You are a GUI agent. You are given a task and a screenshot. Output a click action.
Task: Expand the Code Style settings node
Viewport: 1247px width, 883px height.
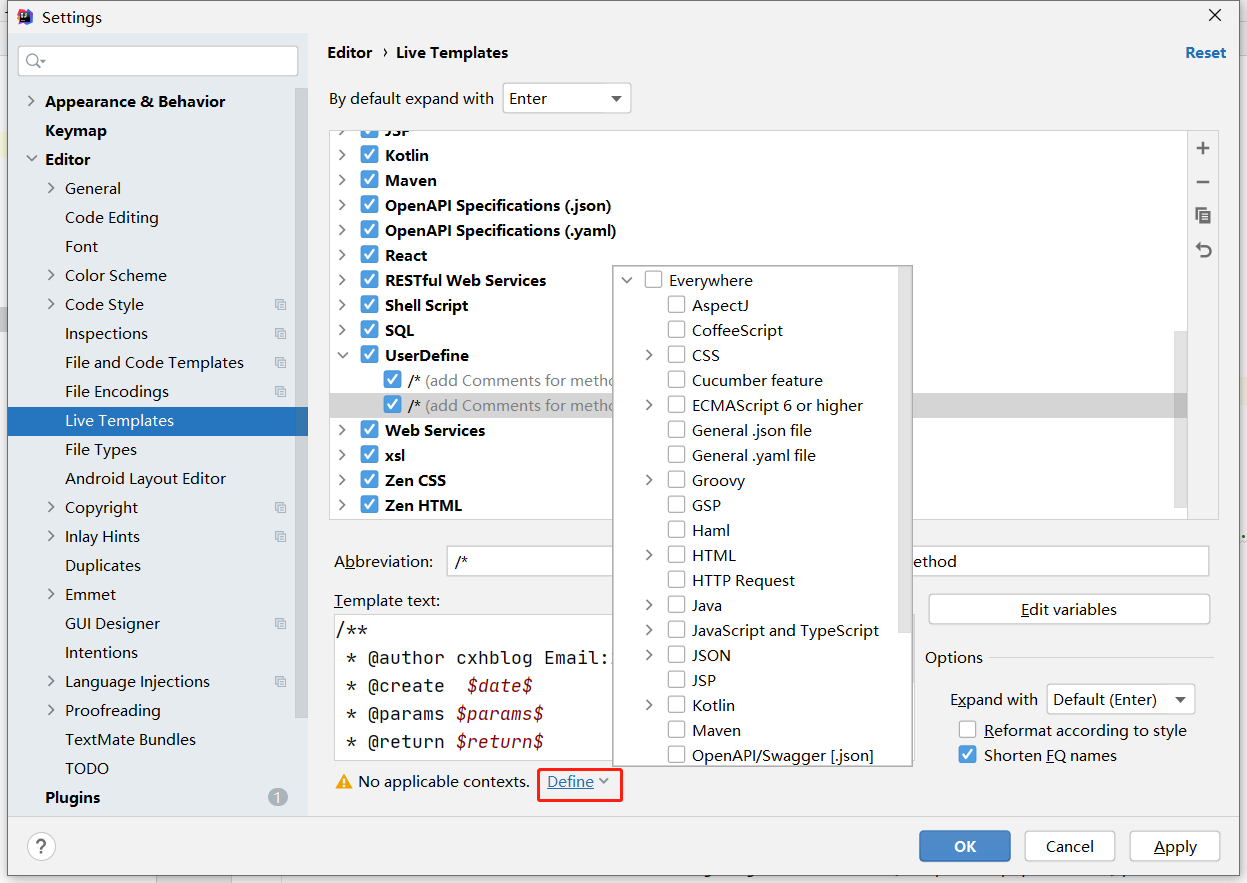click(52, 304)
